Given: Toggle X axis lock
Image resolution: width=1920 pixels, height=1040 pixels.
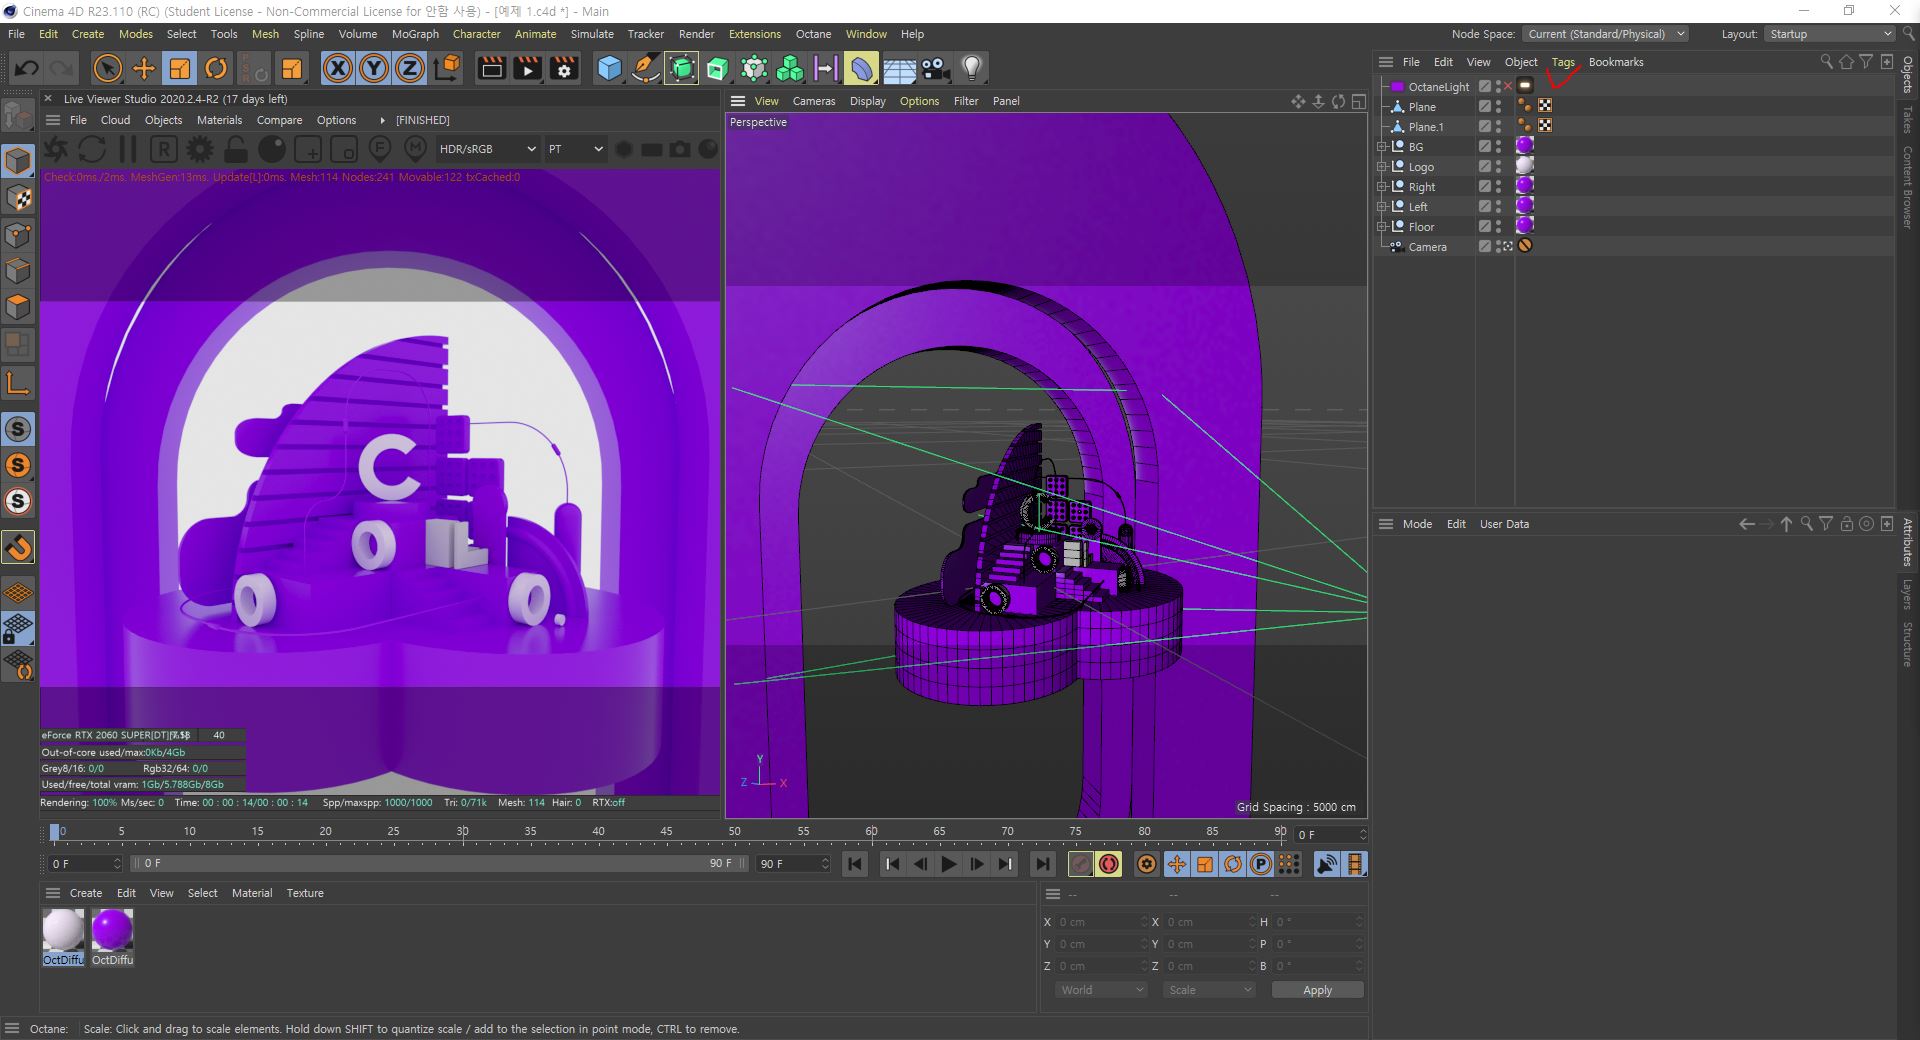Looking at the screenshot, I should (338, 68).
